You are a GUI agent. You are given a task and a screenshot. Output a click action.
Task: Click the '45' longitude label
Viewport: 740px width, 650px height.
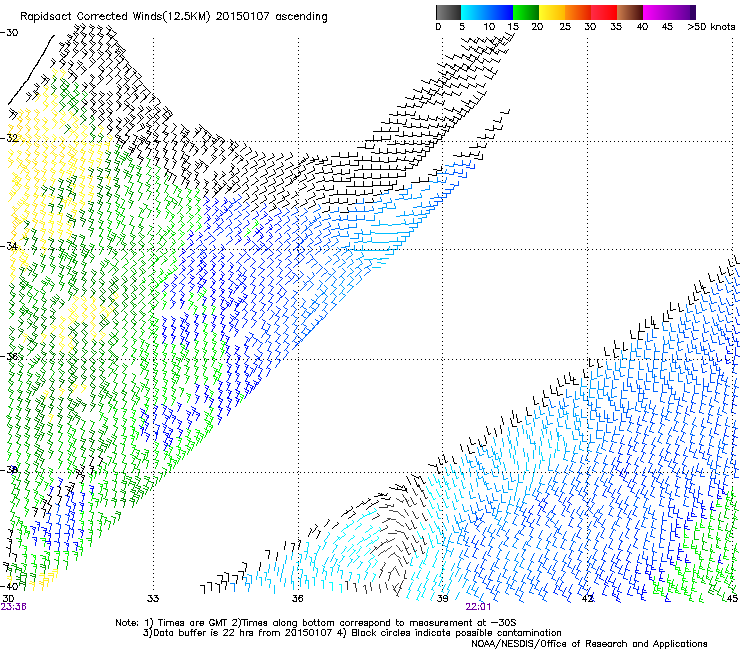(x=732, y=599)
